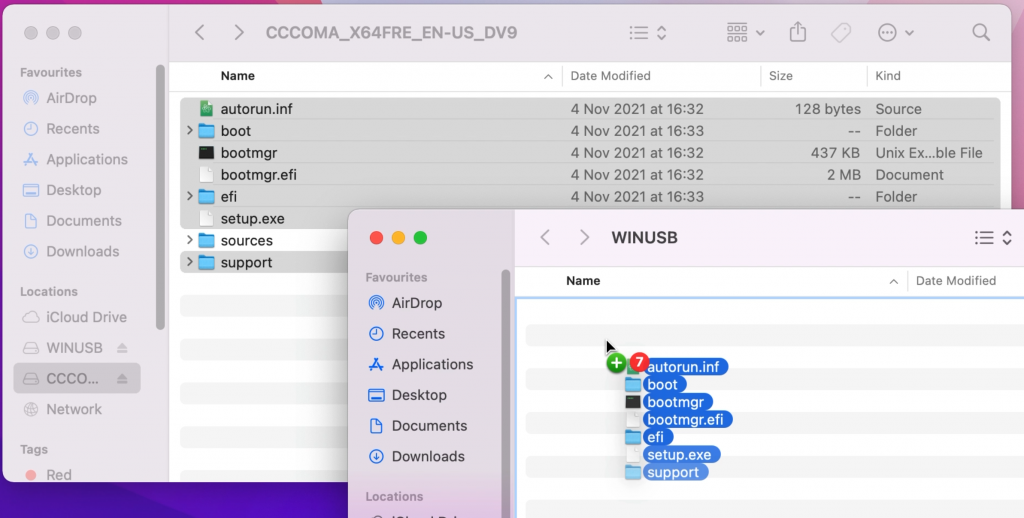Open Desktop in the CCCOMA window sidebar
The width and height of the screenshot is (1024, 518).
[61, 190]
